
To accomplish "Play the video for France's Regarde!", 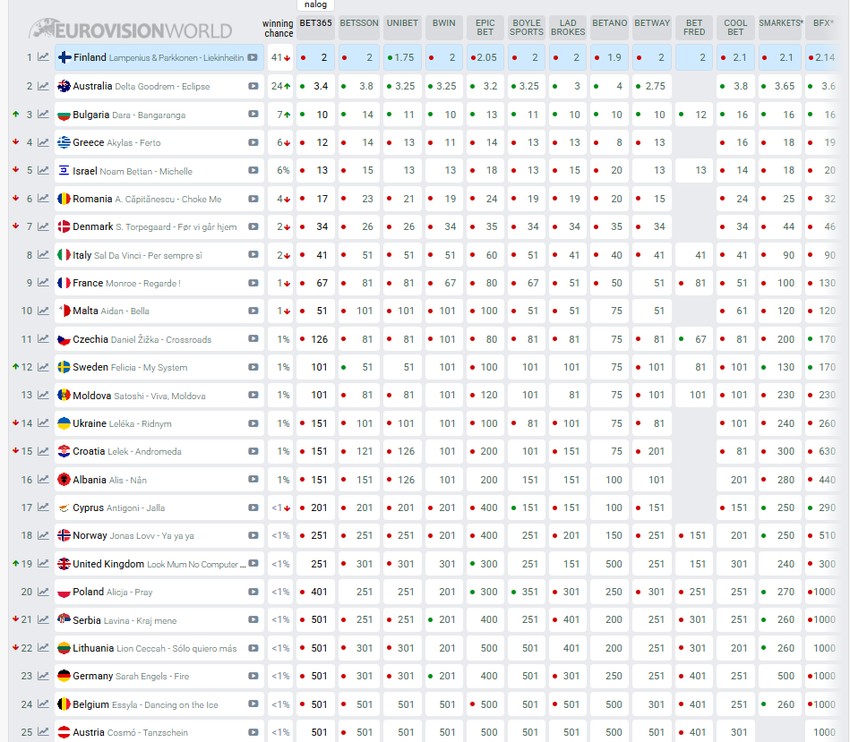I will click(253, 283).
